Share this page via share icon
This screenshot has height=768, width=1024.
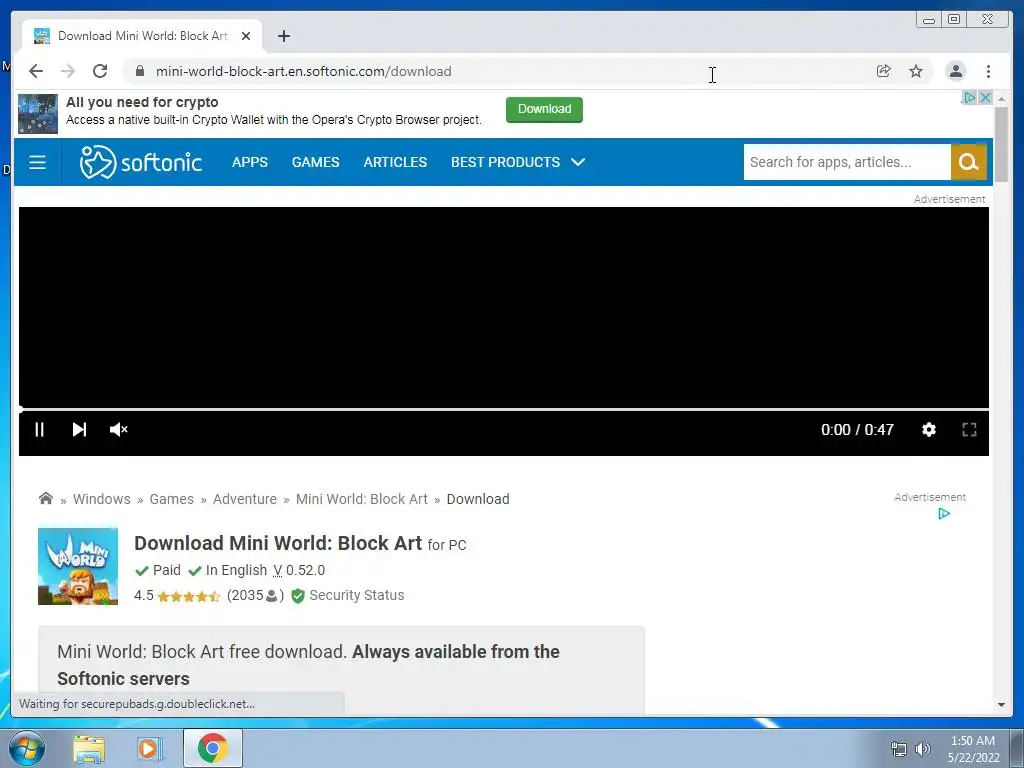pos(884,71)
